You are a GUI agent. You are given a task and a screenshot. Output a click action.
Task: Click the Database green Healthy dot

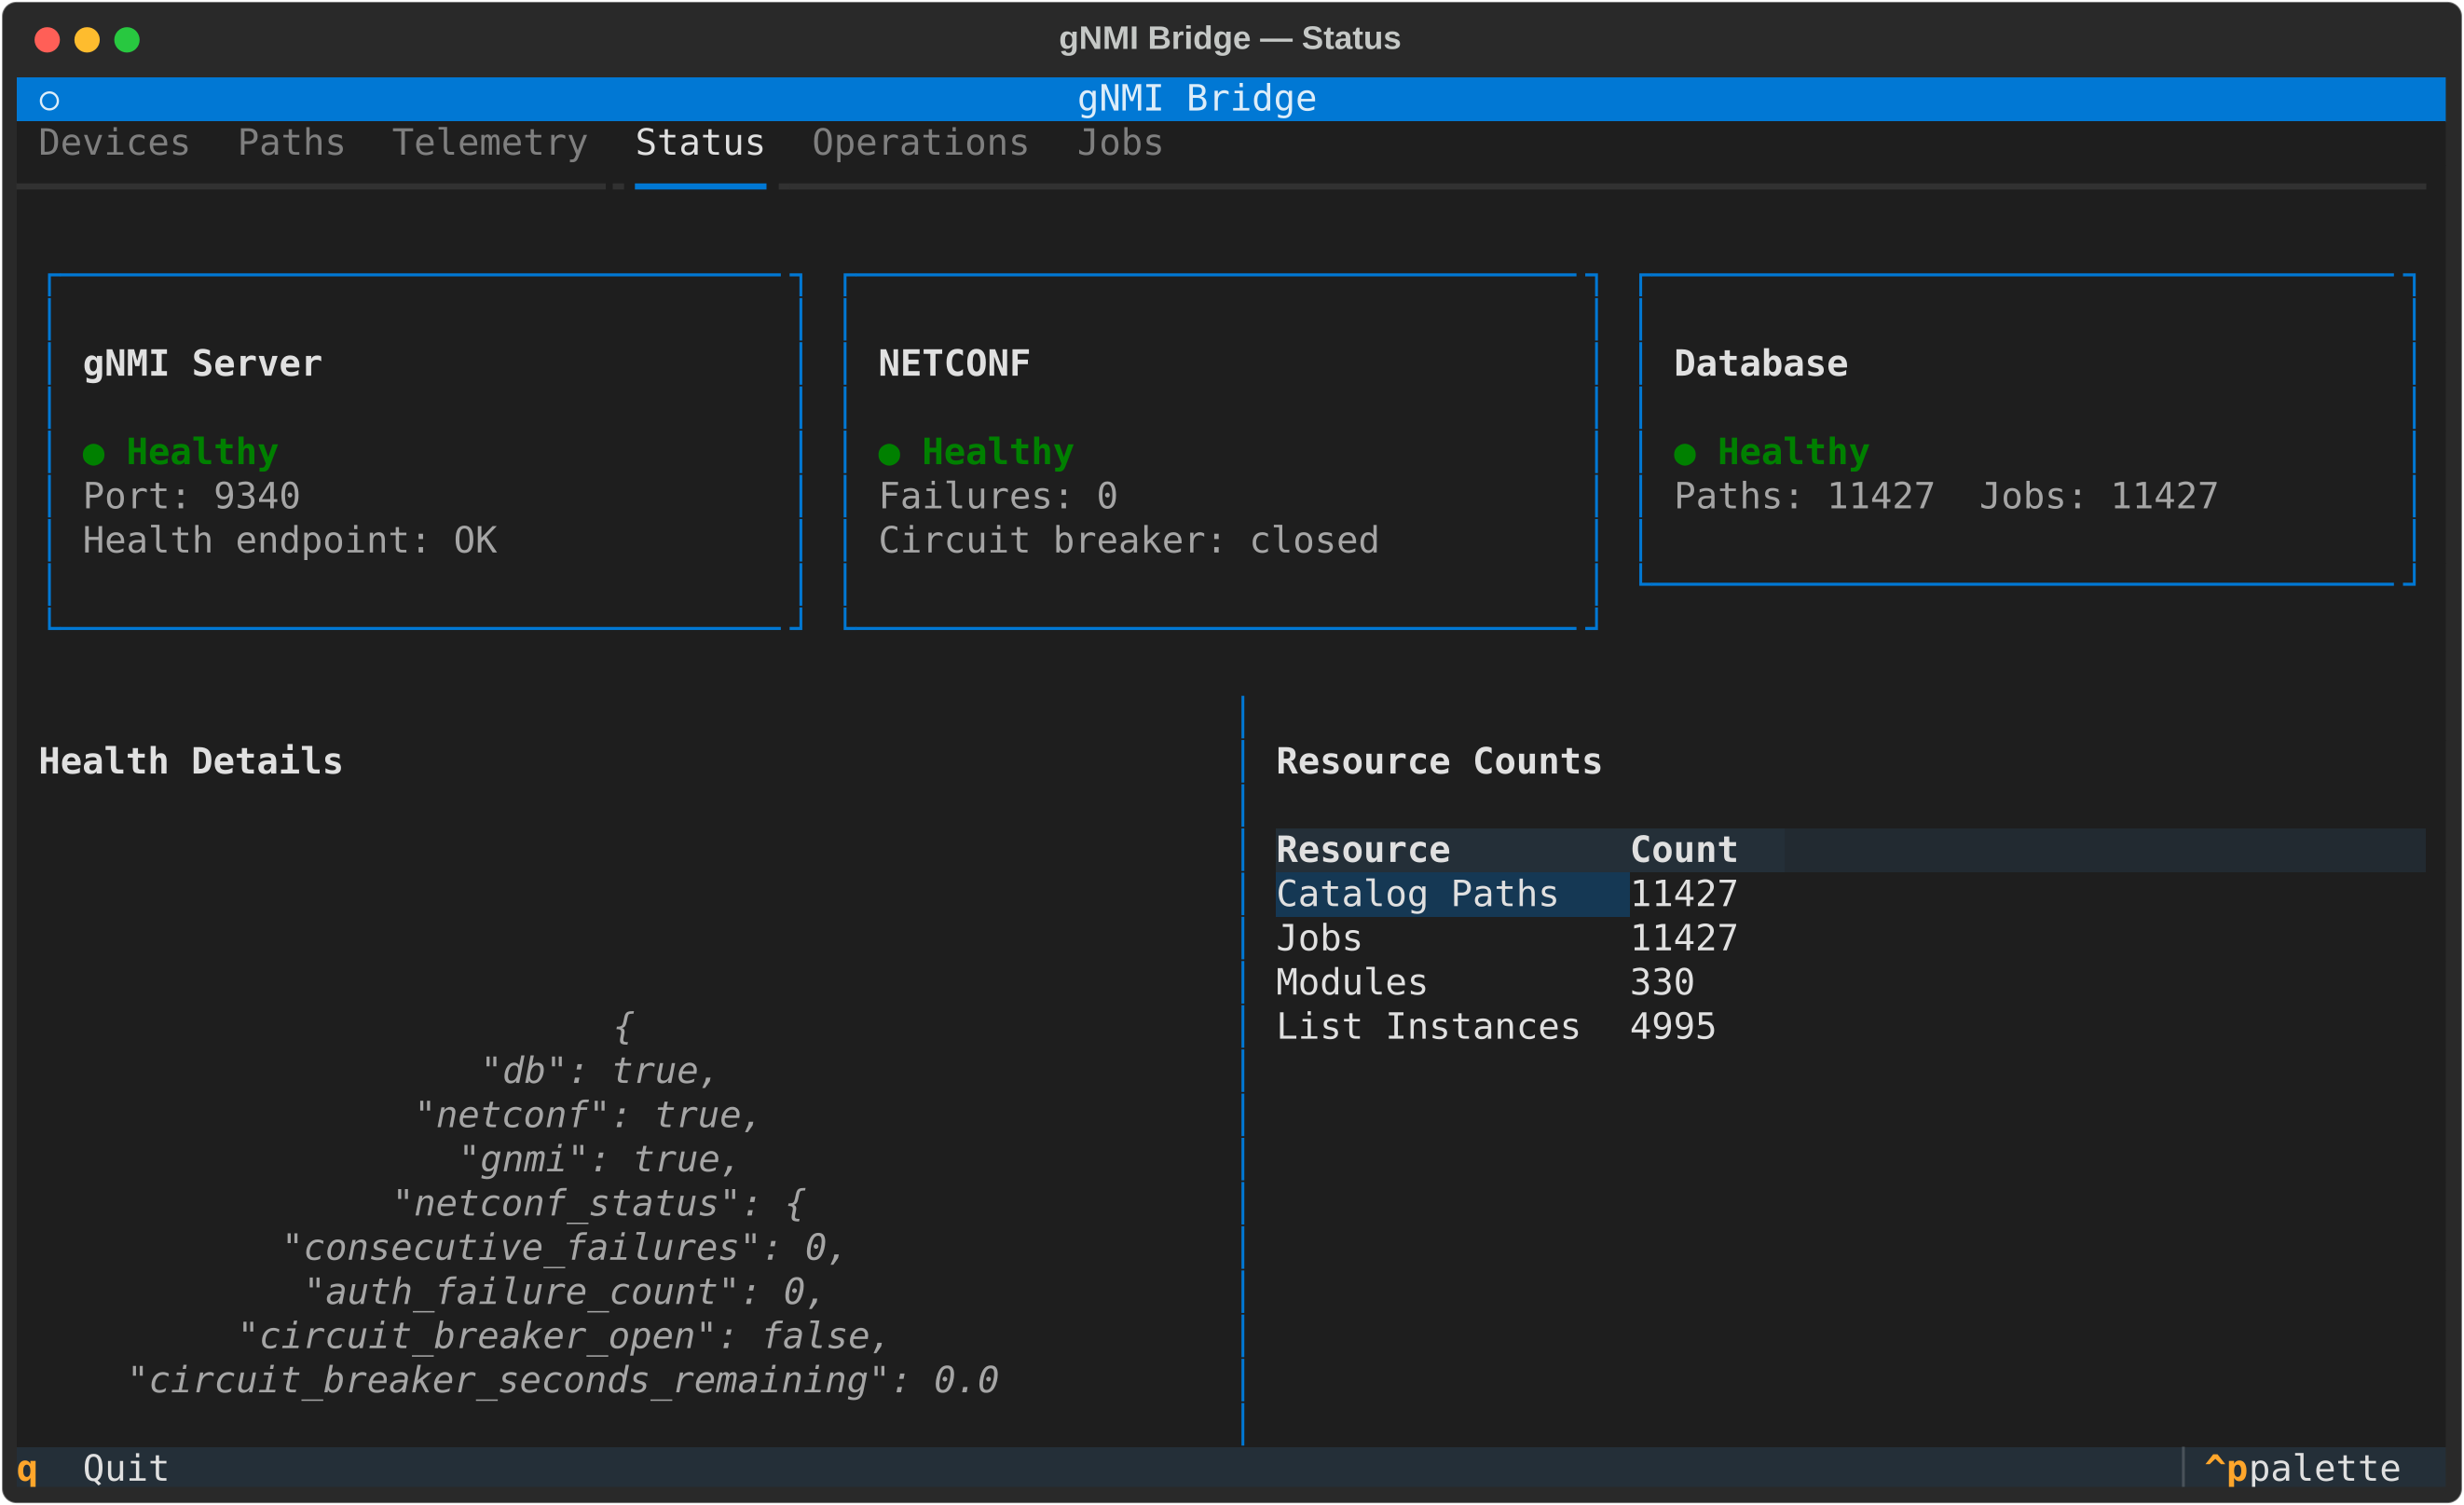pyautogui.click(x=1685, y=454)
